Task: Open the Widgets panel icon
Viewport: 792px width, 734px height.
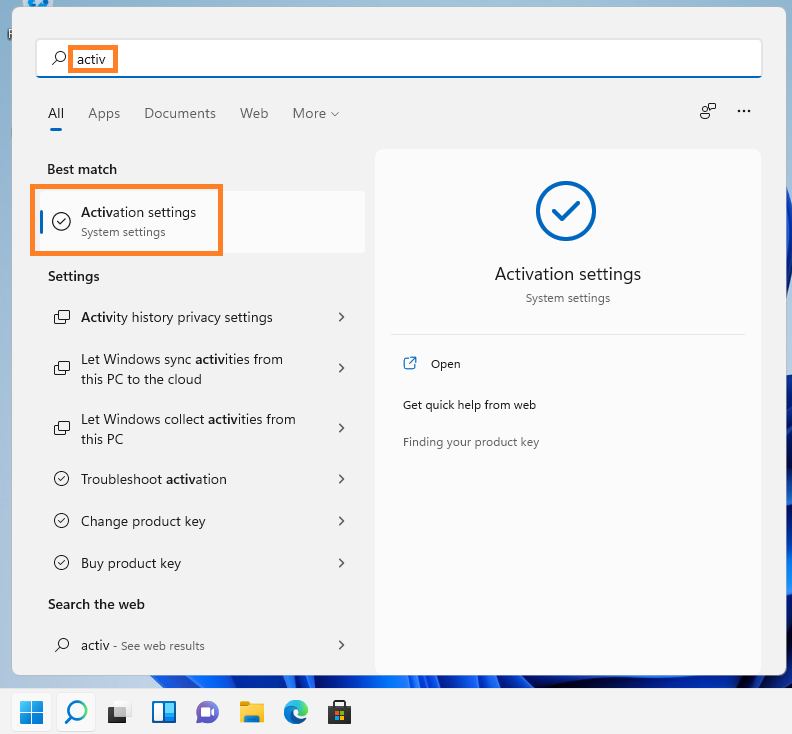Action: pyautogui.click(x=163, y=712)
